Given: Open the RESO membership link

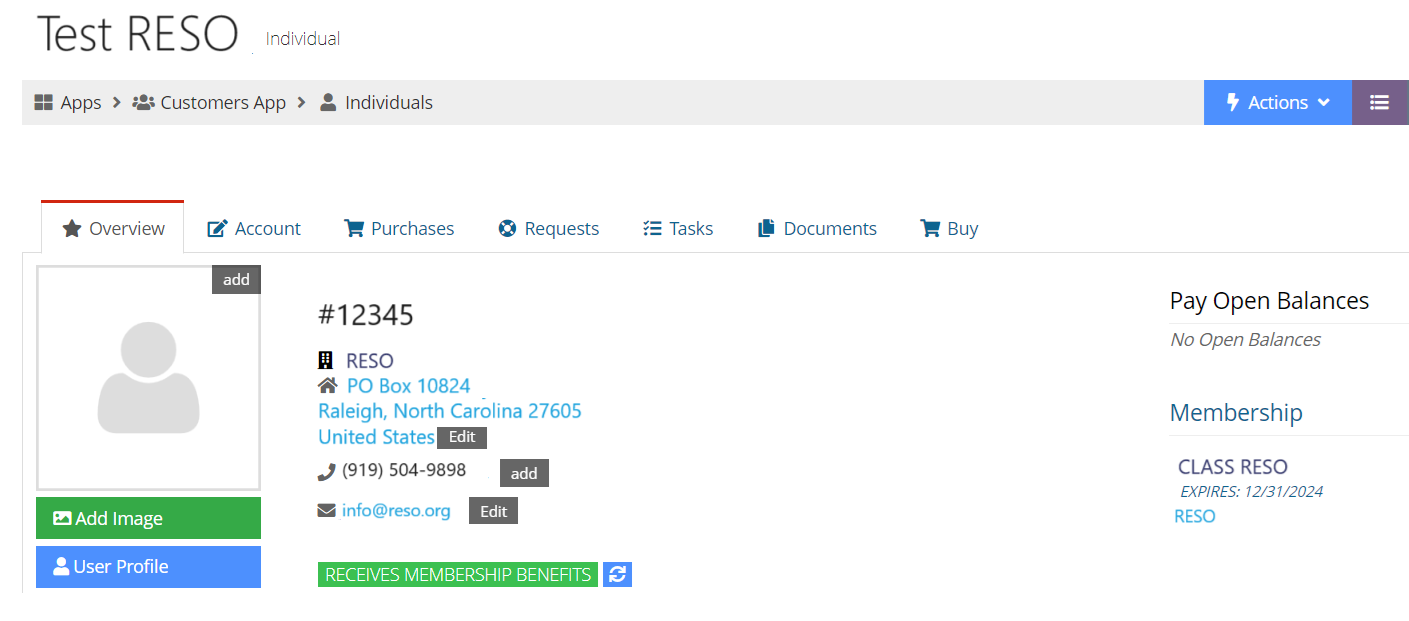Looking at the screenshot, I should [1195, 516].
